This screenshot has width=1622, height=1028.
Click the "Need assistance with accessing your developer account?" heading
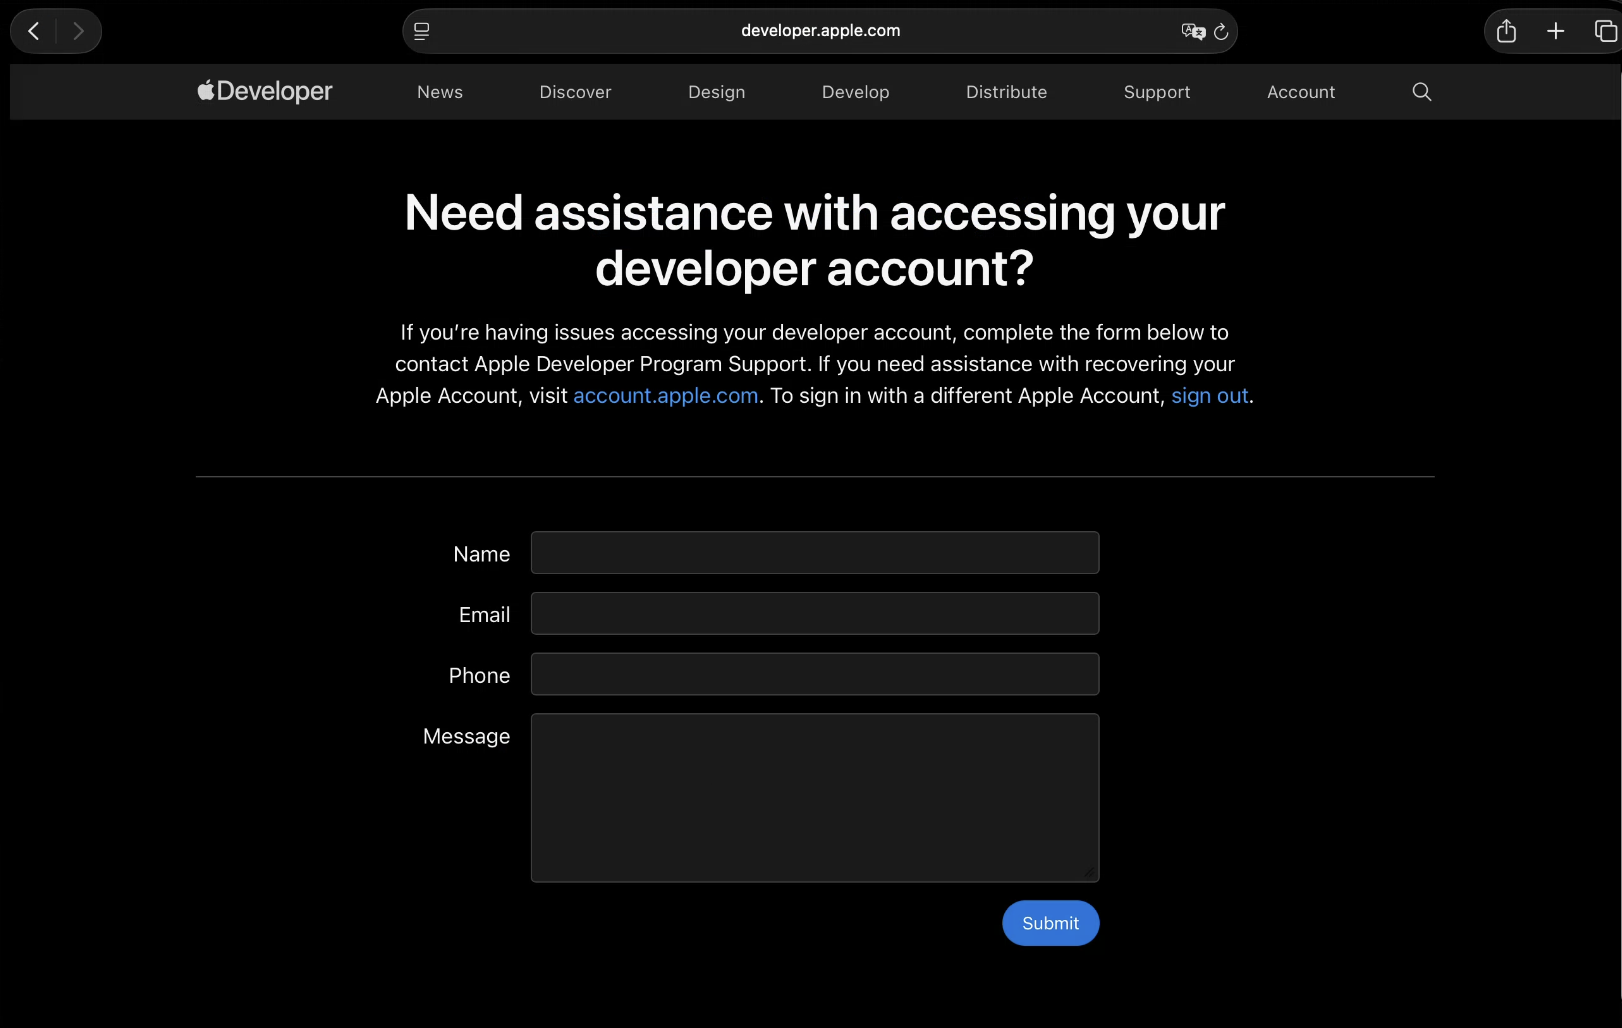coord(814,240)
